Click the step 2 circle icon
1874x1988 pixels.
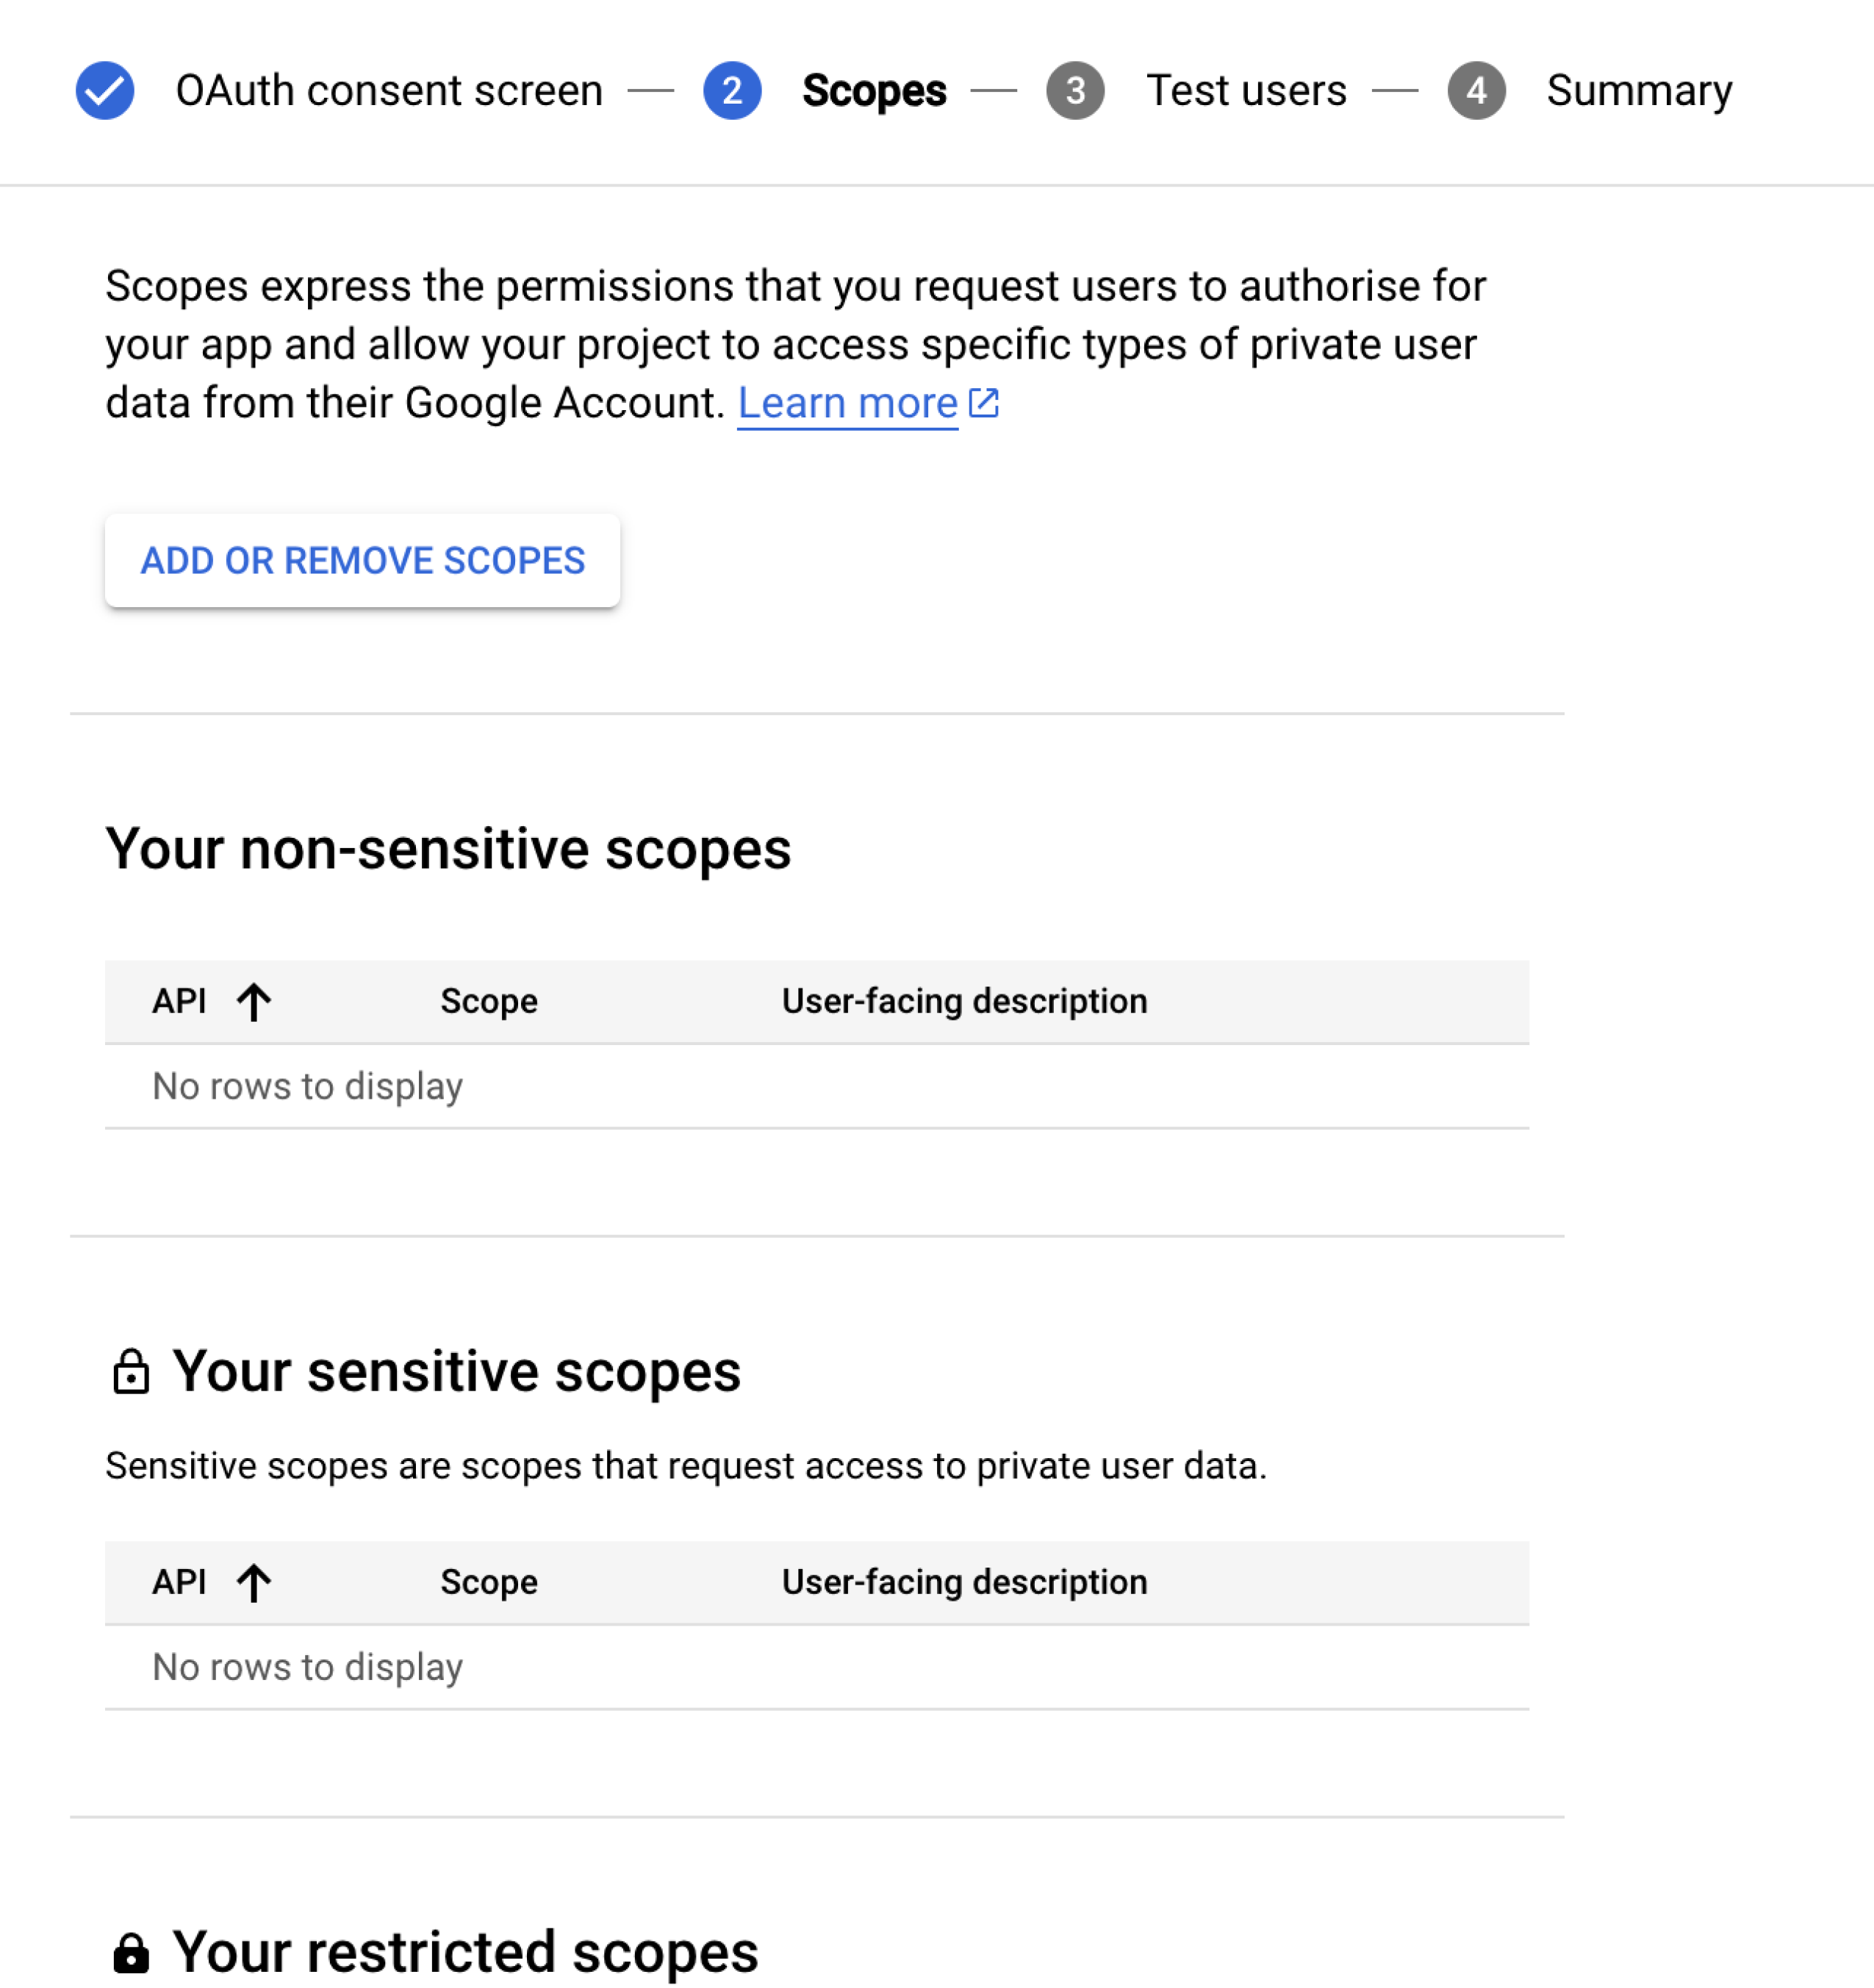point(732,91)
